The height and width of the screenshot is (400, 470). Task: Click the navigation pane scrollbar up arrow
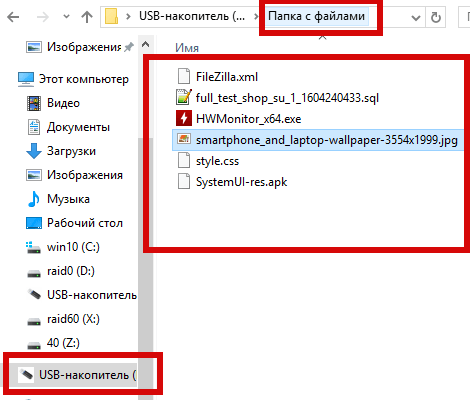(146, 44)
